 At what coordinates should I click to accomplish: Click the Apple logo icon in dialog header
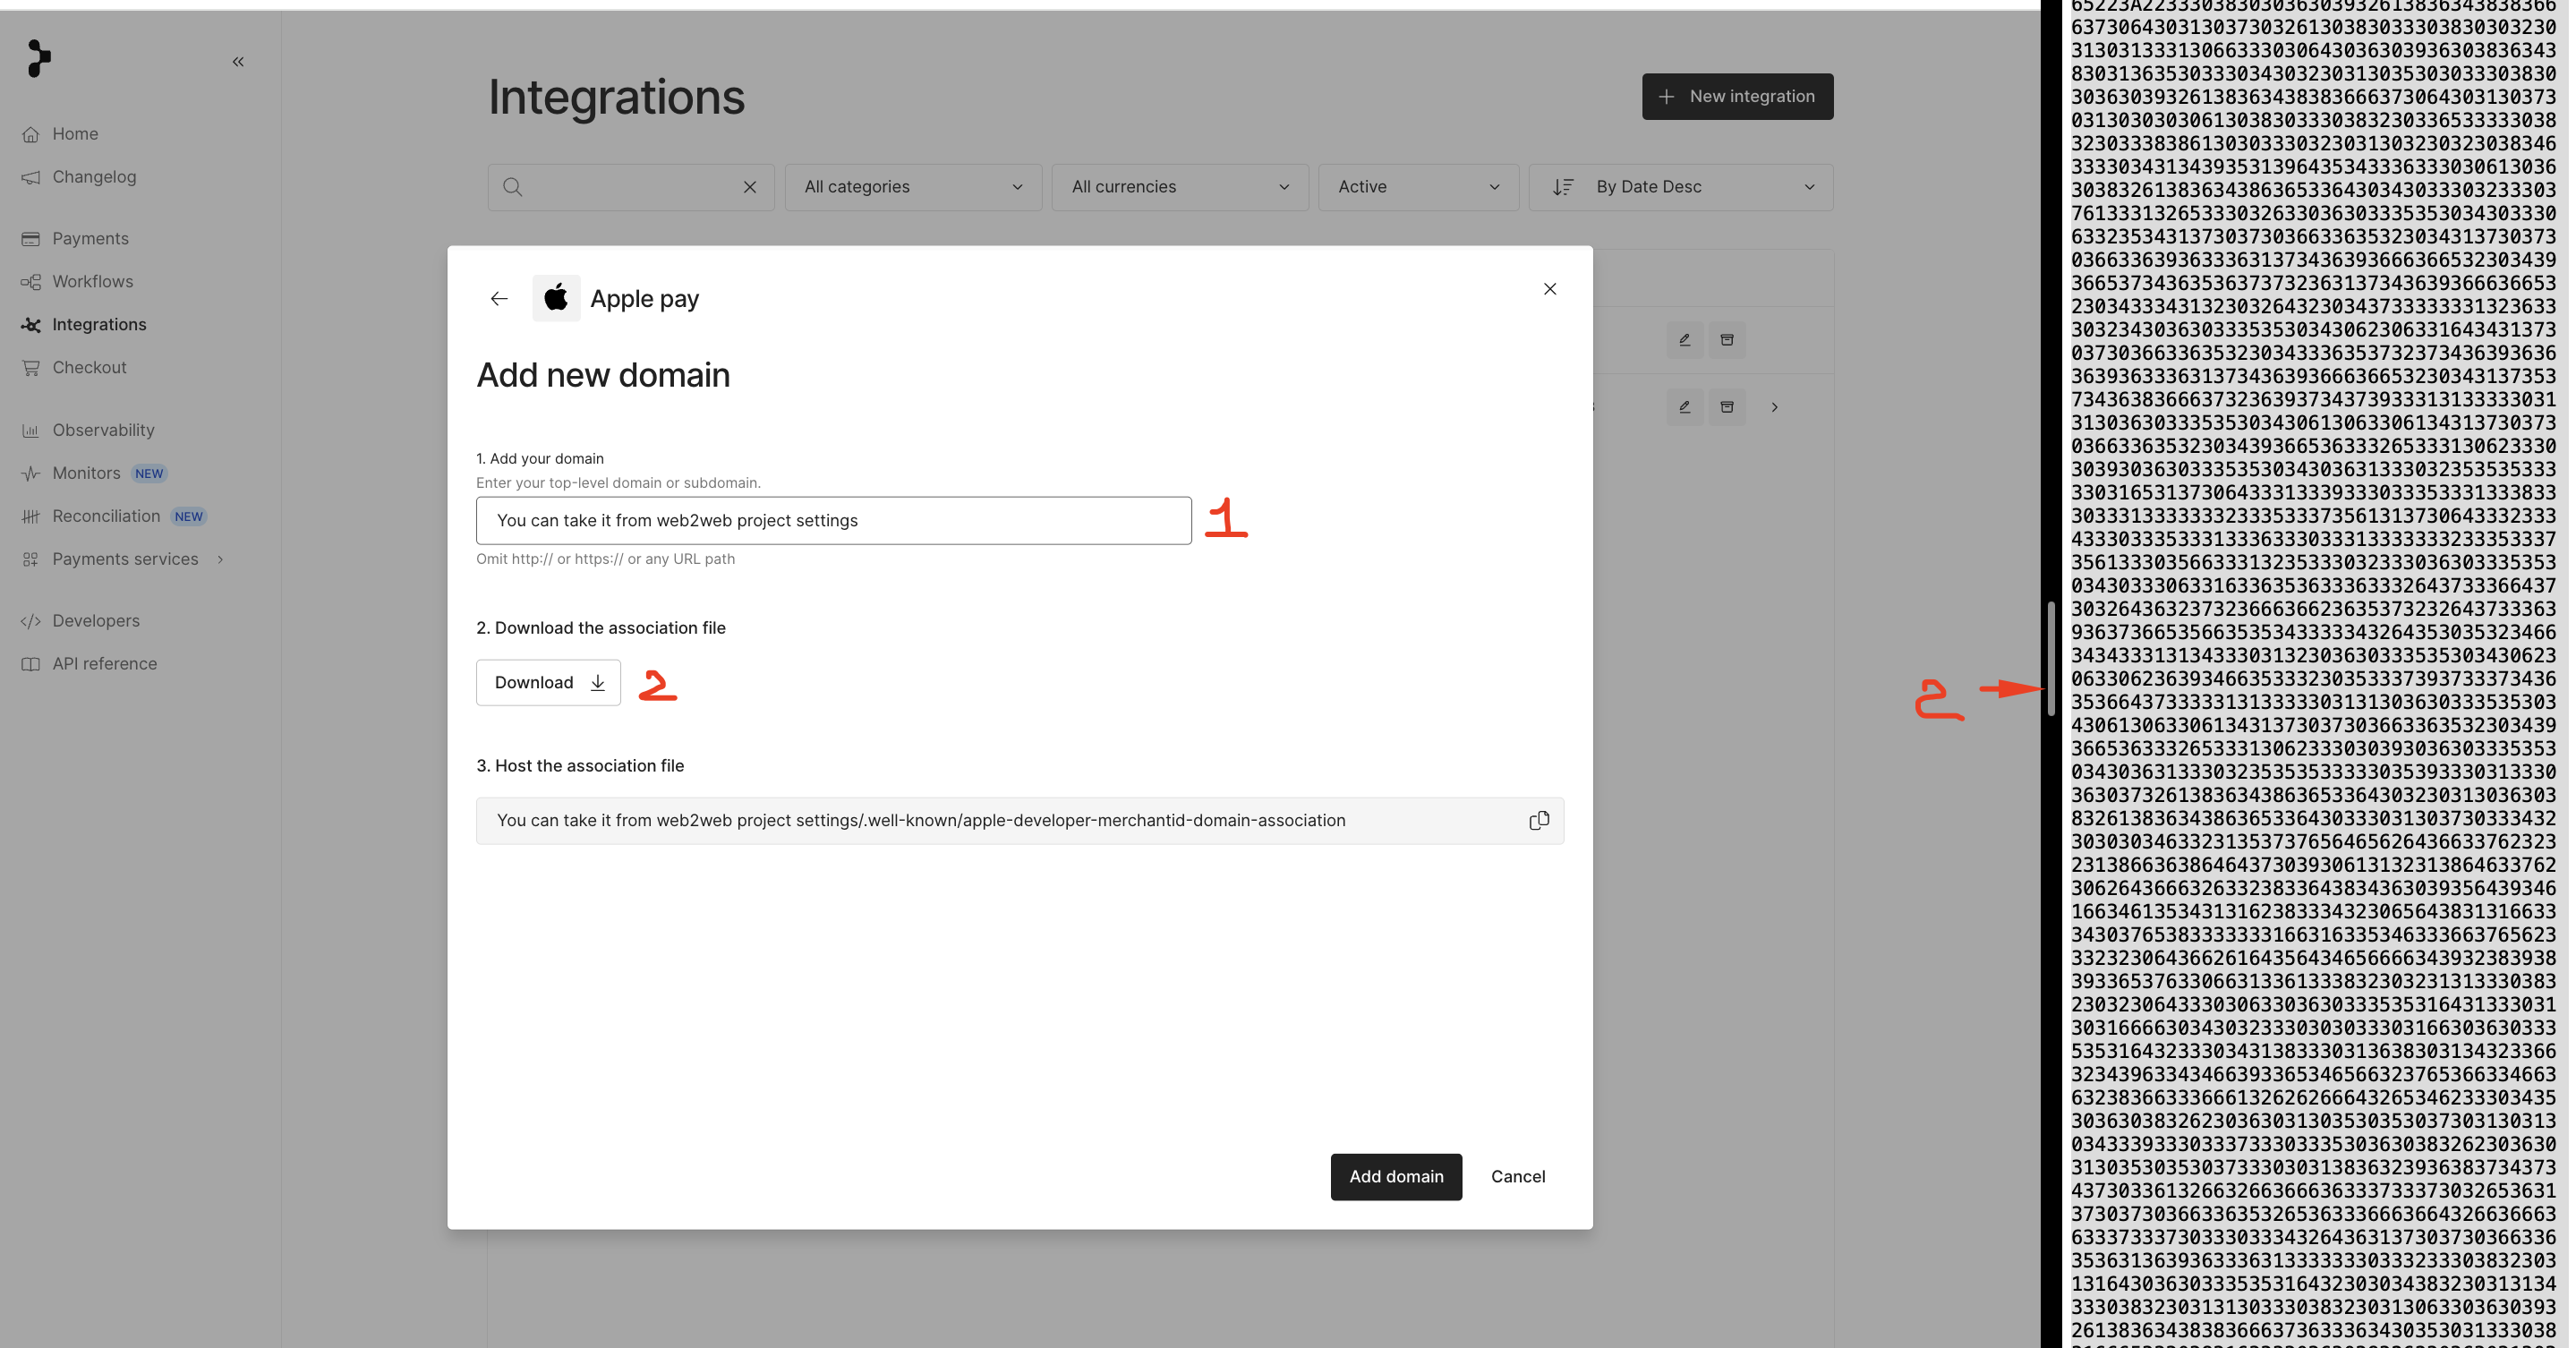click(556, 298)
